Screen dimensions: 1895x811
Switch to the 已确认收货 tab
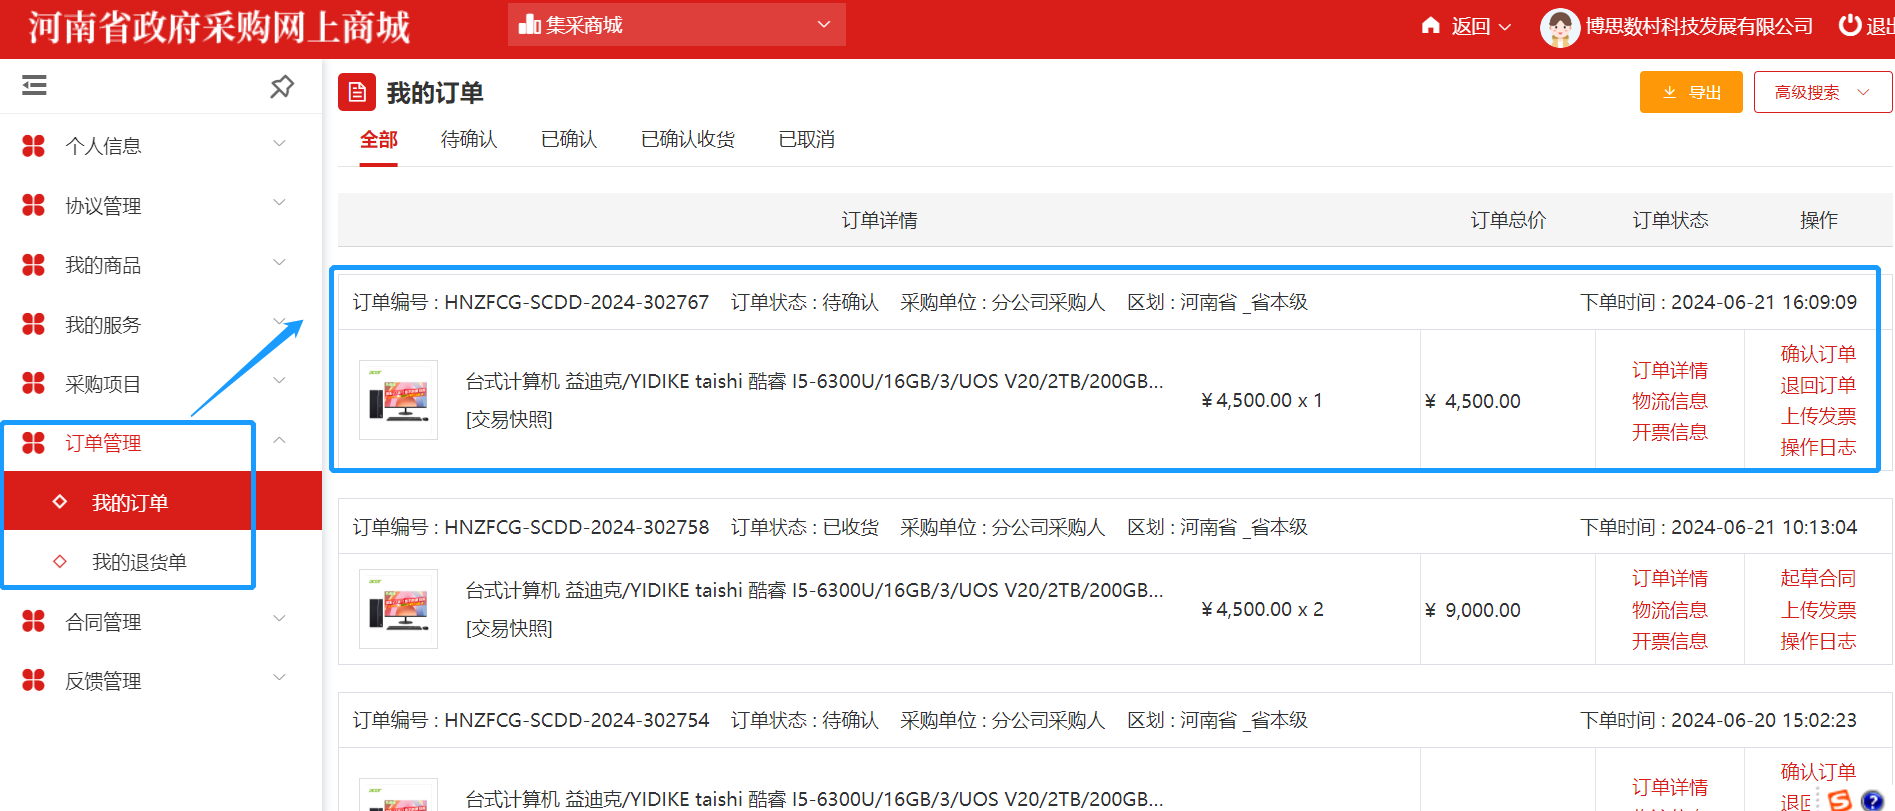[x=687, y=139]
